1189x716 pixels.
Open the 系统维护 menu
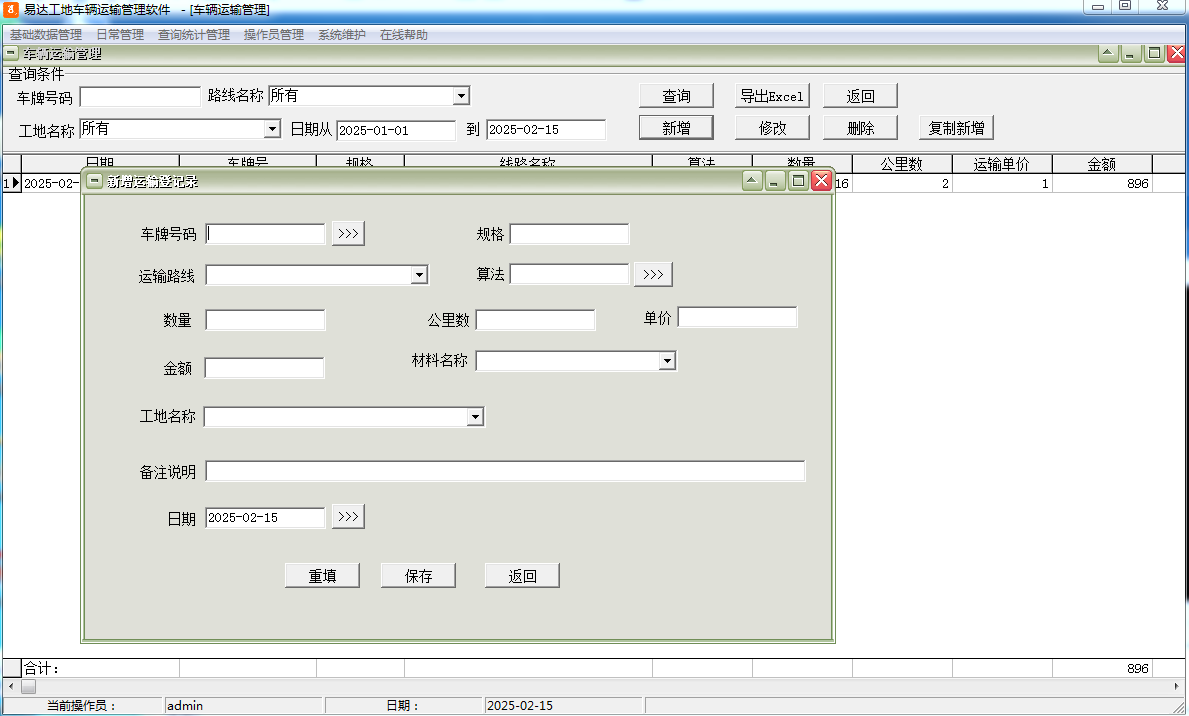337,33
